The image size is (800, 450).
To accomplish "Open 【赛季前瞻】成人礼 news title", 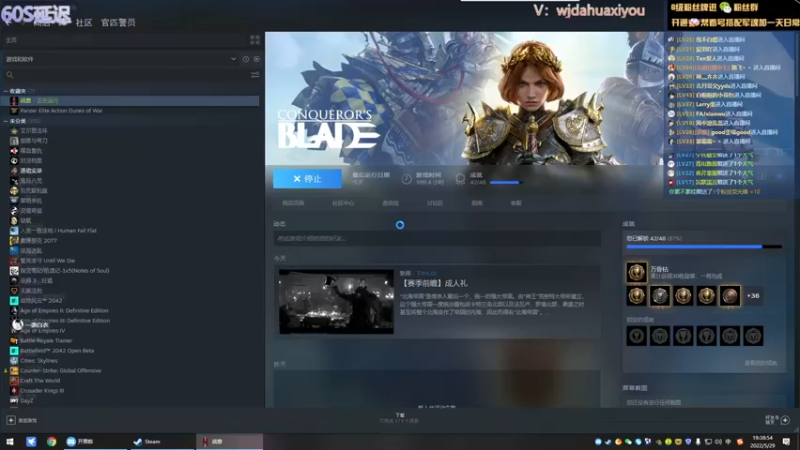I will [435, 283].
